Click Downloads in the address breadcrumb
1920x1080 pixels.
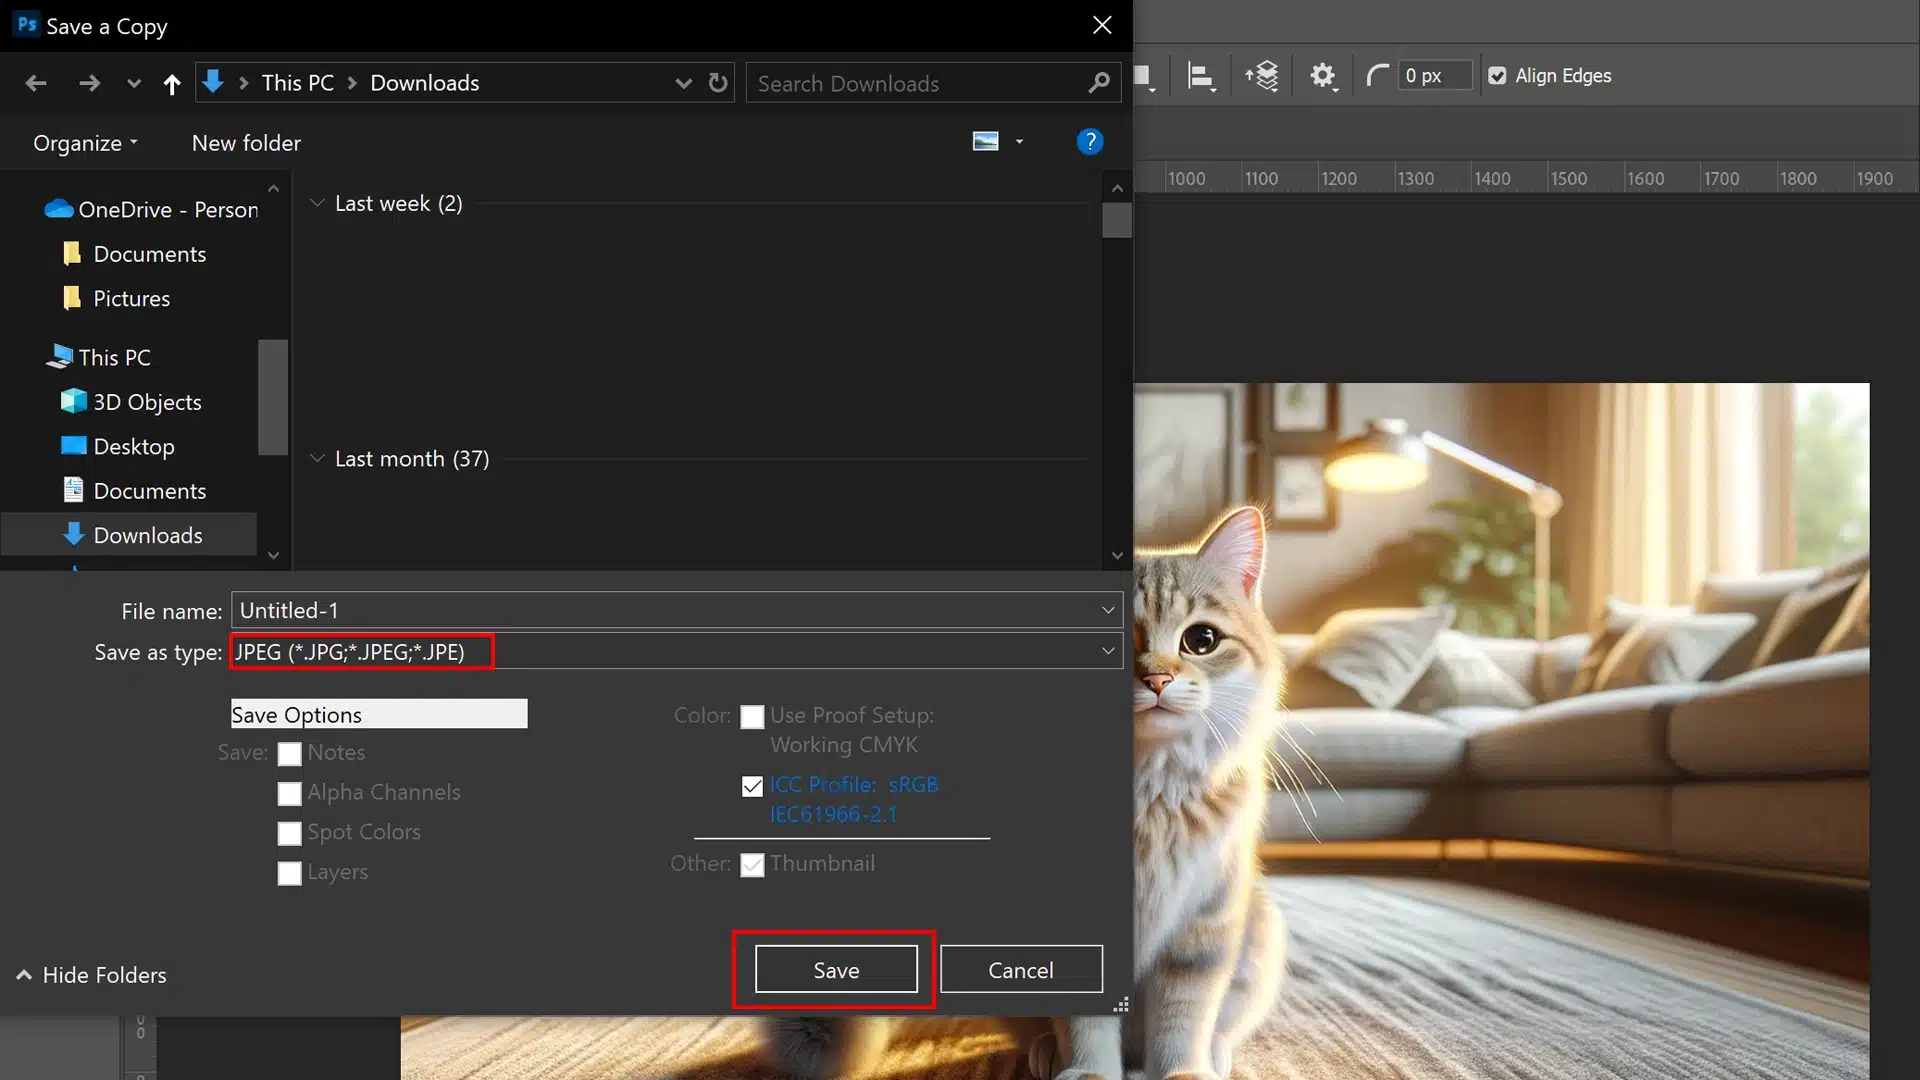click(x=425, y=83)
